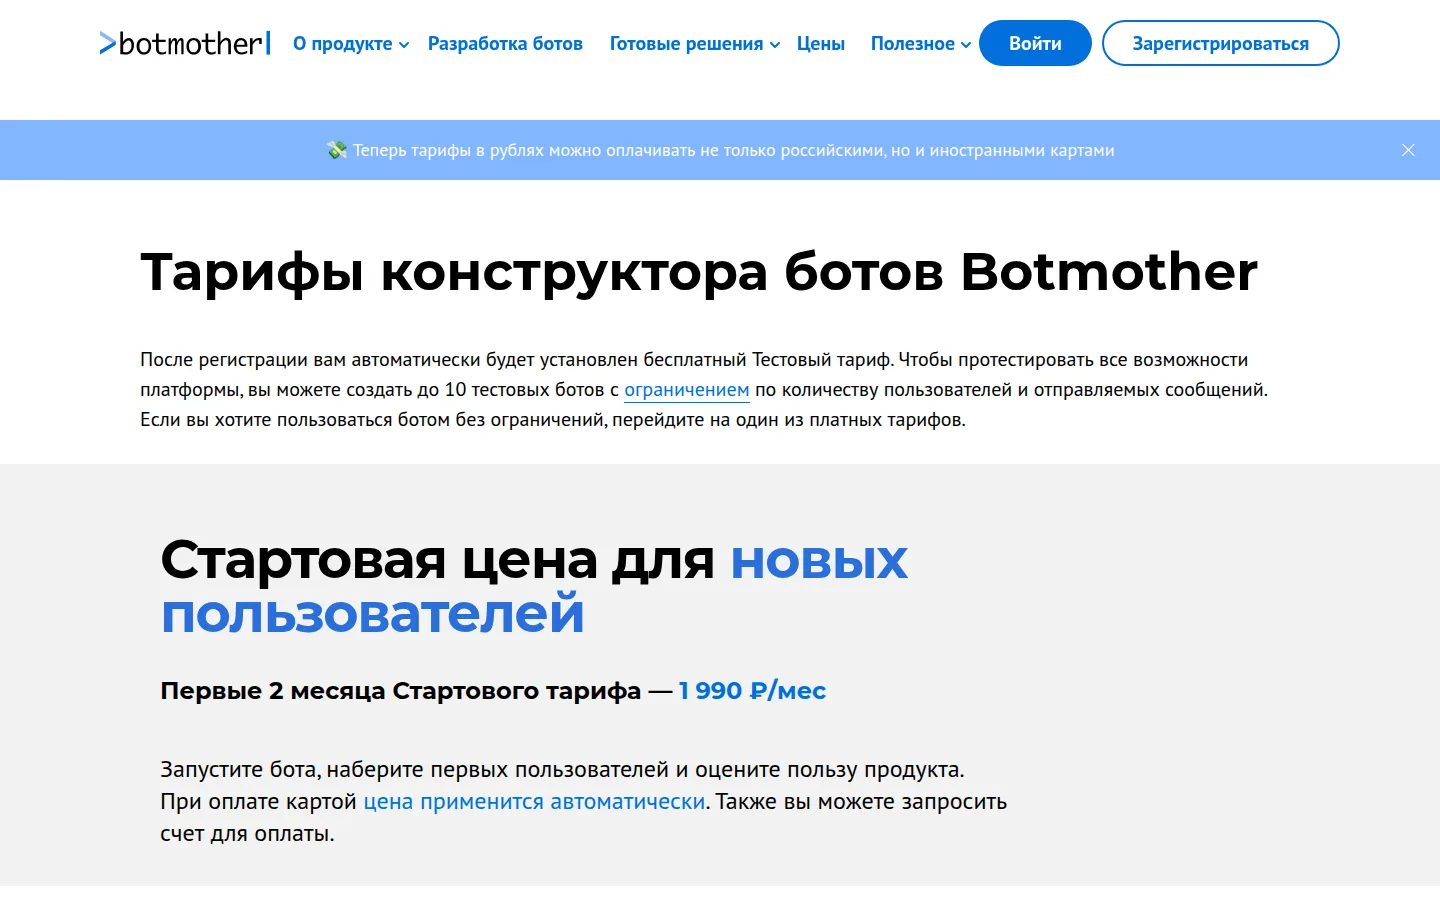
Task: Open the 'ограничением' link in the paragraph
Action: coord(687,390)
